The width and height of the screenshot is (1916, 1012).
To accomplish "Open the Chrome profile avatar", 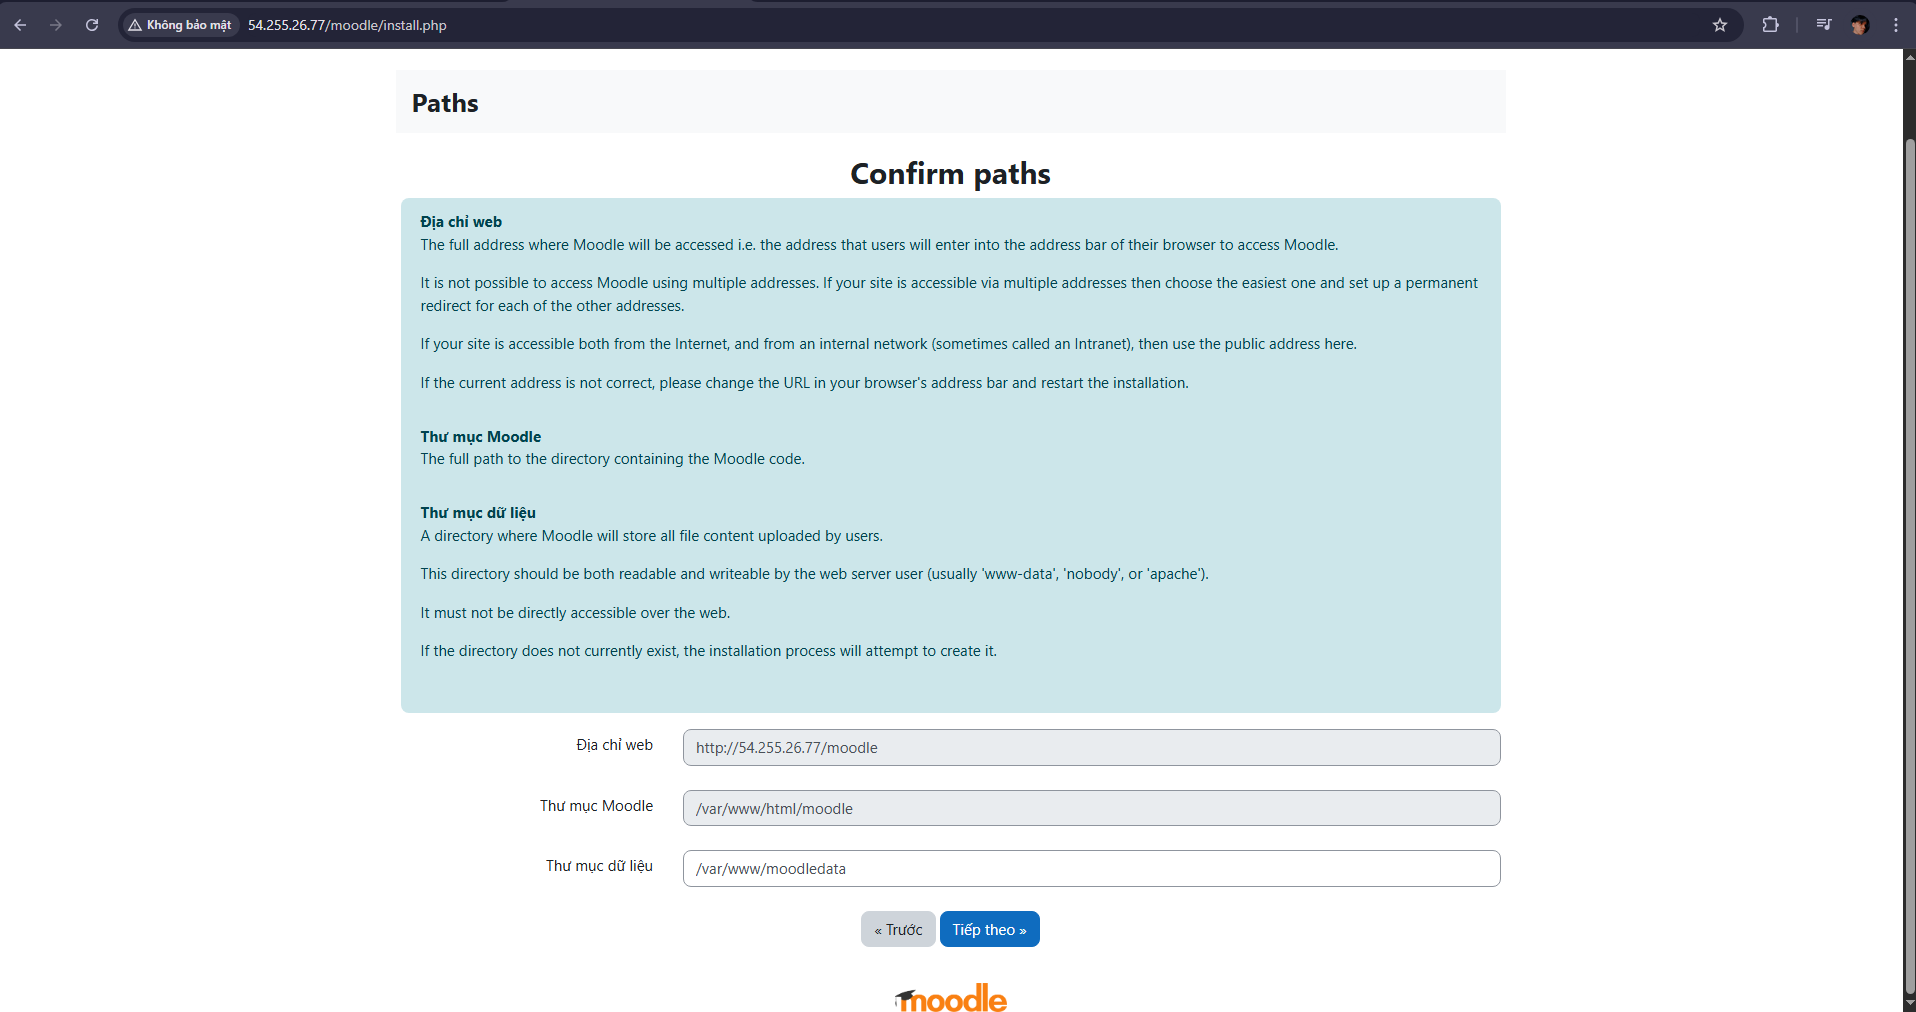I will (x=1860, y=25).
